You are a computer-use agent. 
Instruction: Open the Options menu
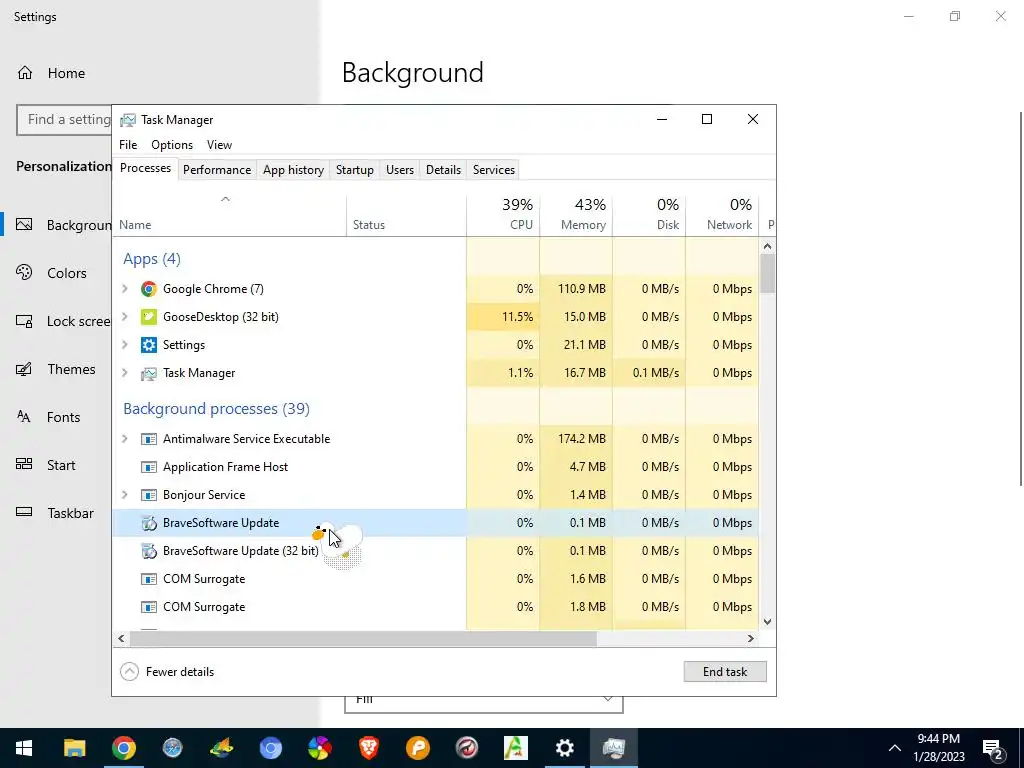click(172, 145)
